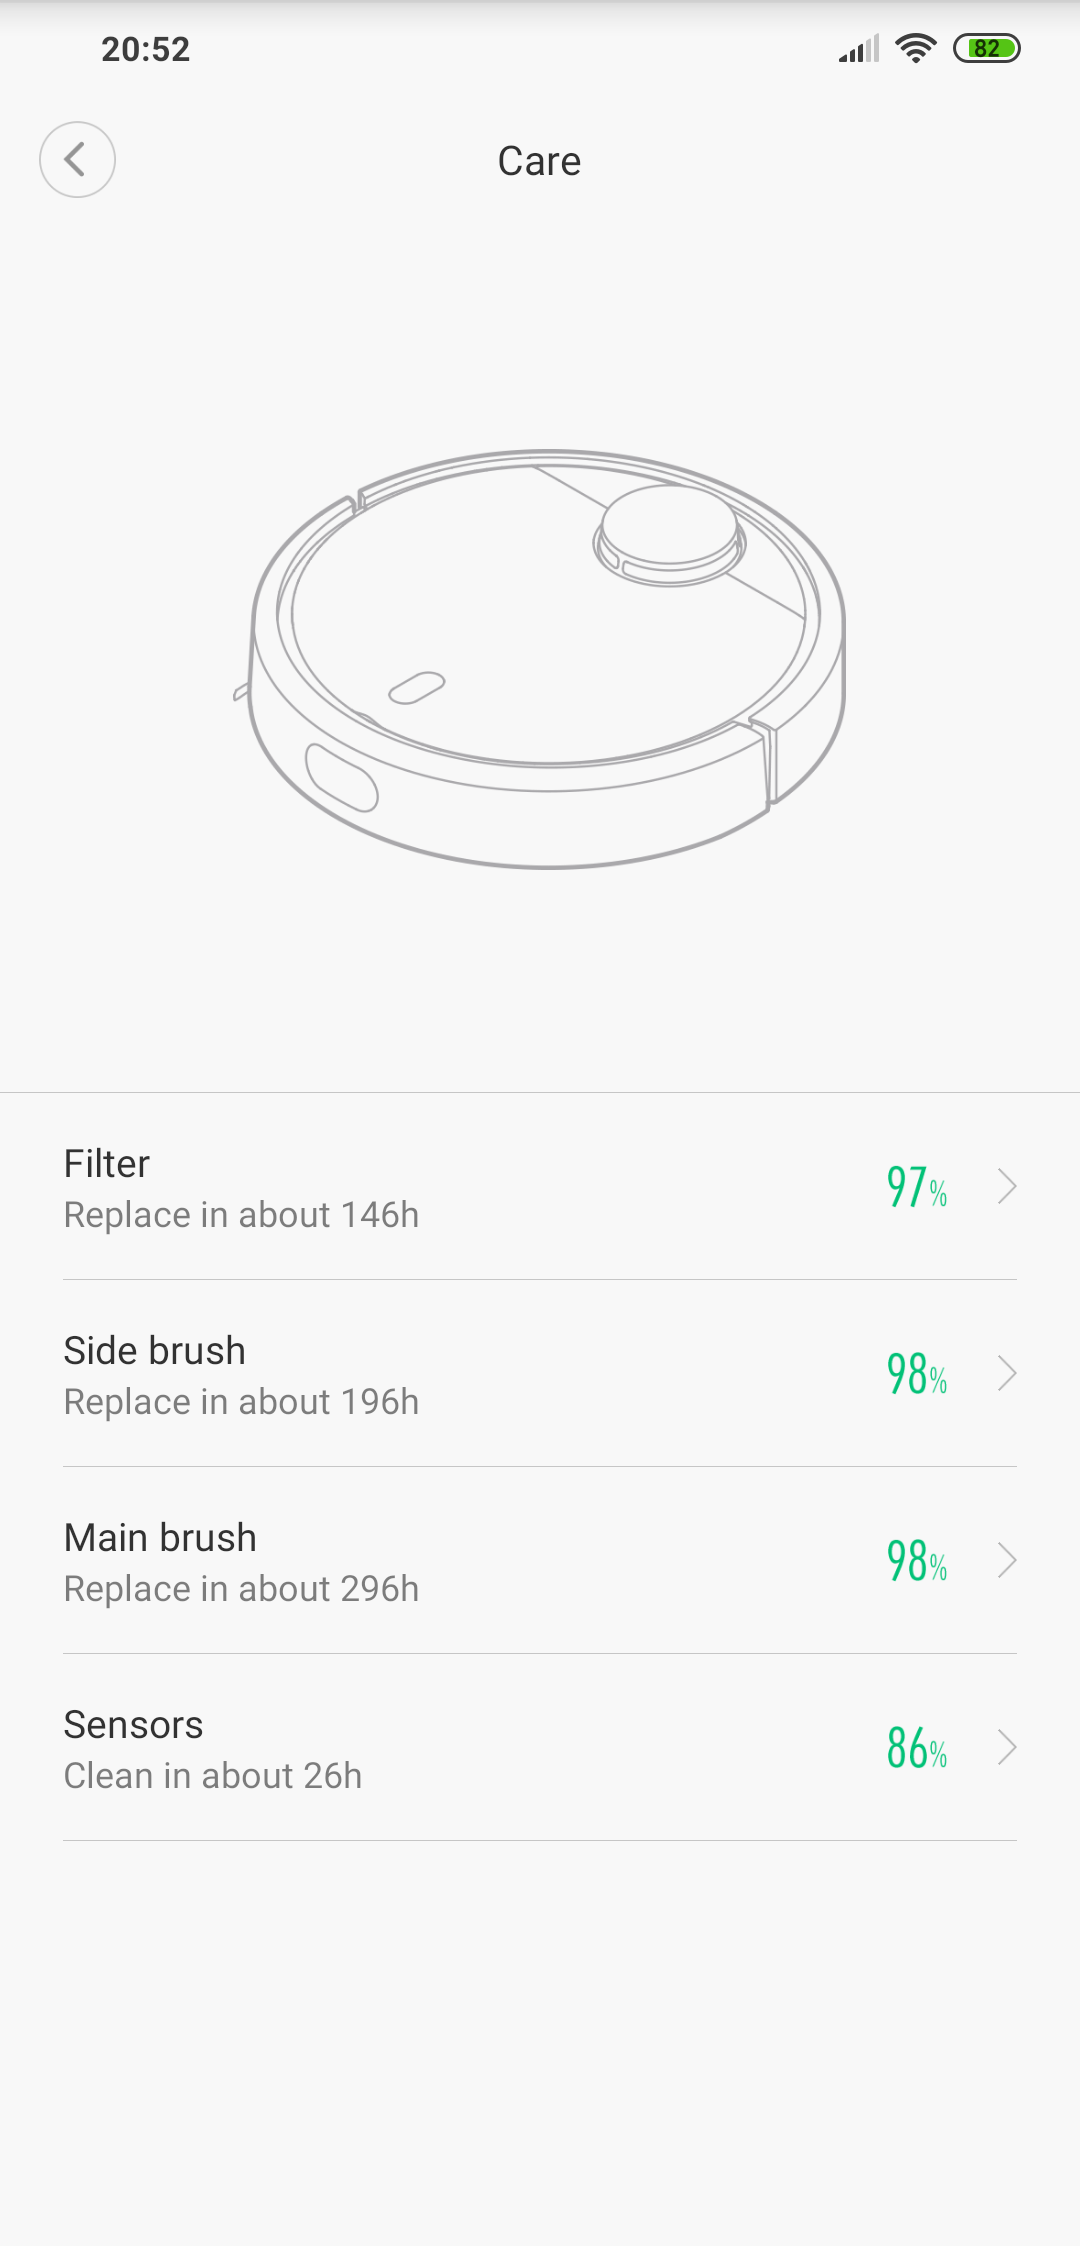Expand Main brush details via chevron
This screenshot has height=2246, width=1080.
pos(1007,1561)
